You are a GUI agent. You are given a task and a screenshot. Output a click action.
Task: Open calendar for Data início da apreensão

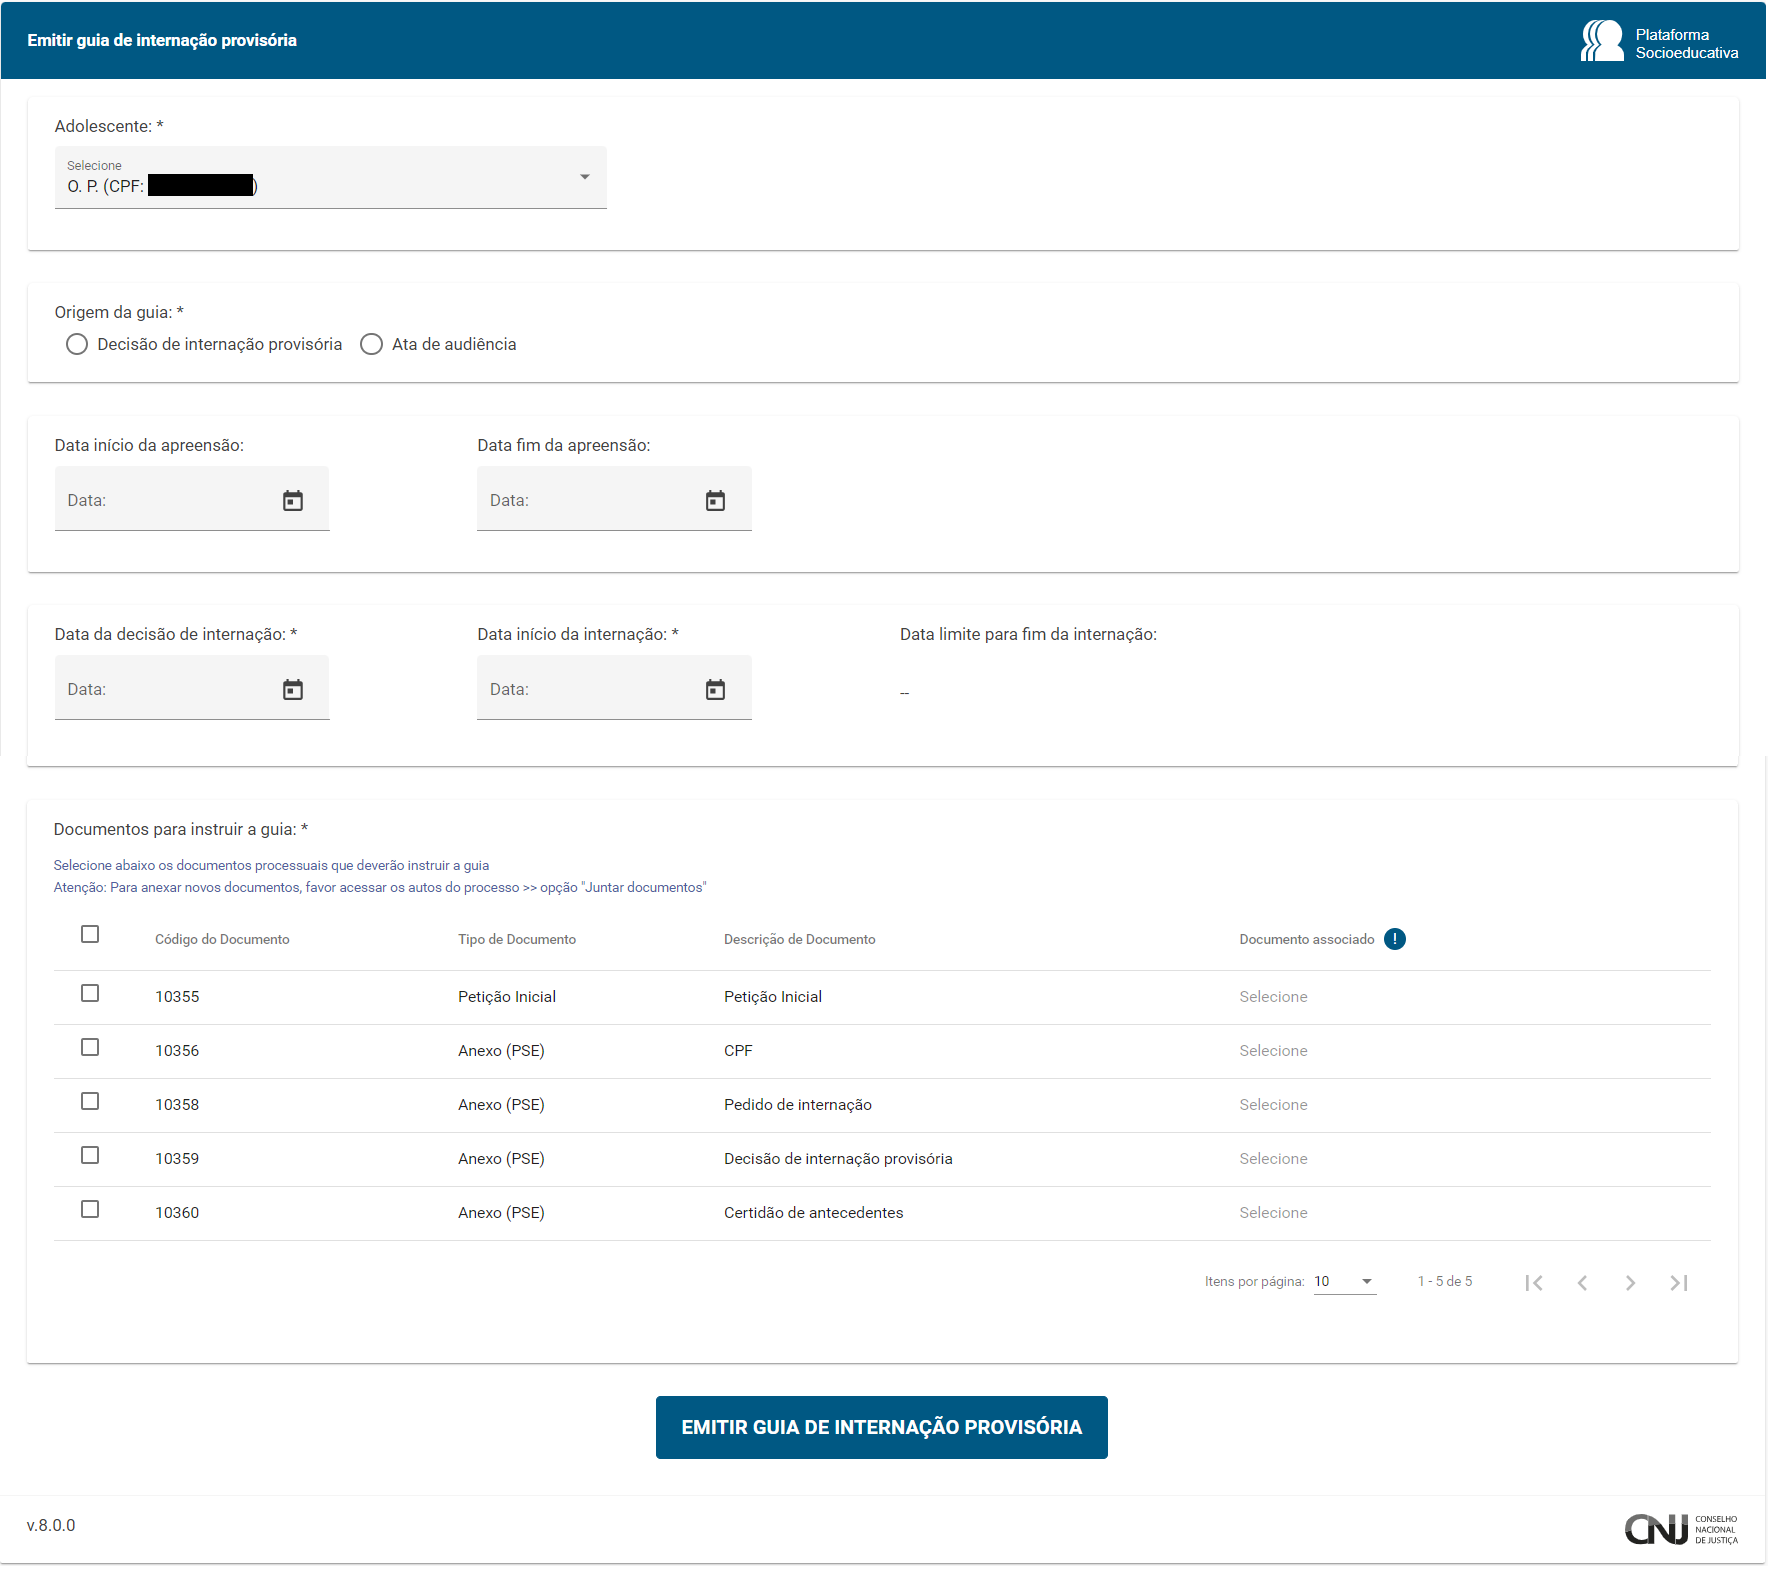pos(293,500)
